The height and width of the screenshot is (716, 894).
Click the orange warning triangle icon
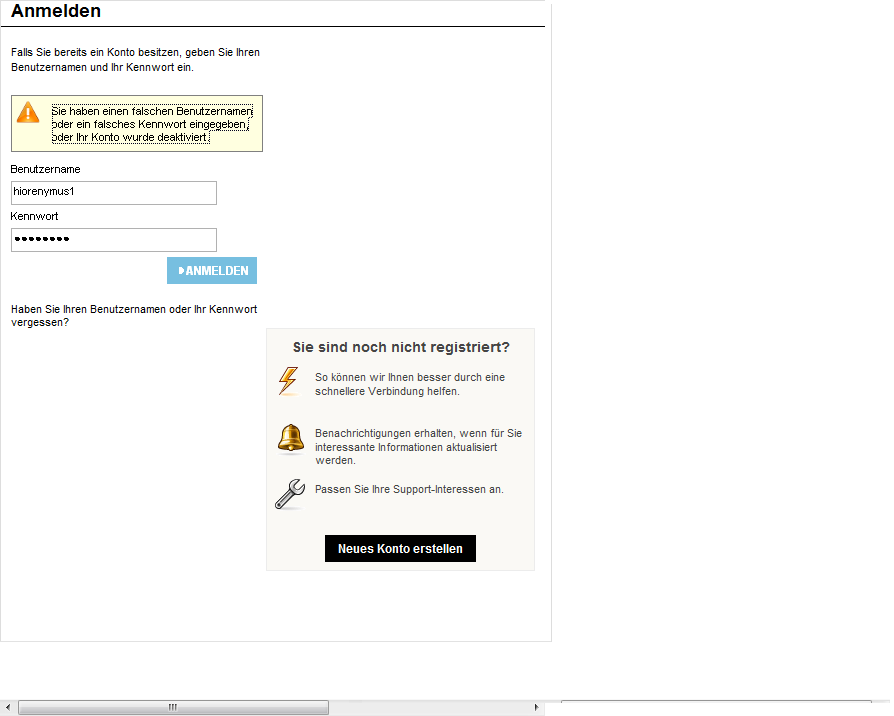[x=29, y=112]
